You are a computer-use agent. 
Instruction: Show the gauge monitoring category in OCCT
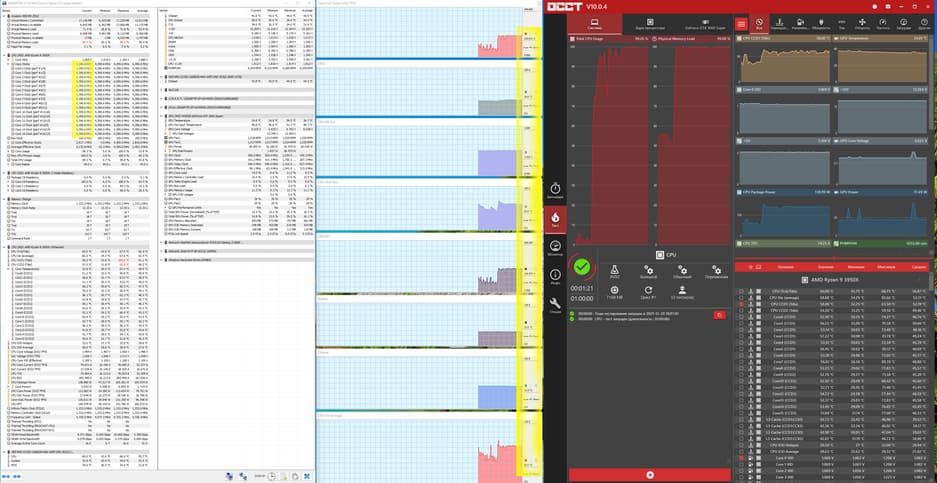click(883, 24)
